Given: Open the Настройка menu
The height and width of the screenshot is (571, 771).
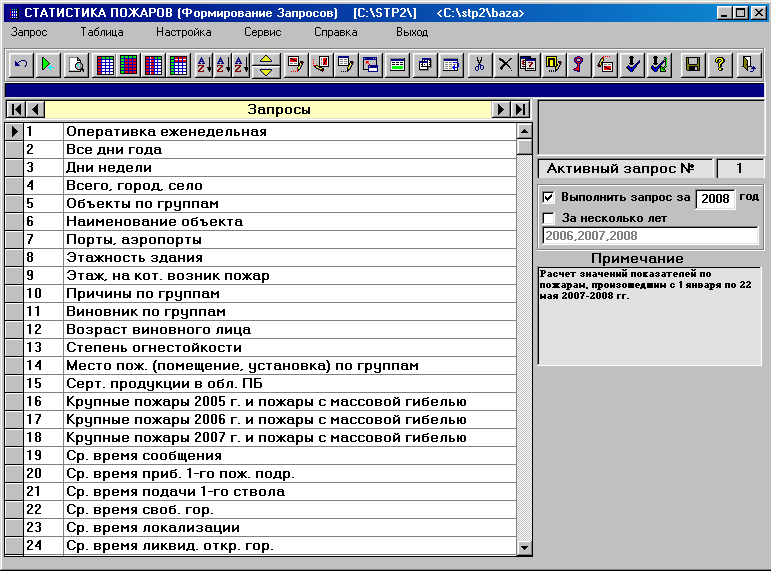Looking at the screenshot, I should [x=183, y=32].
